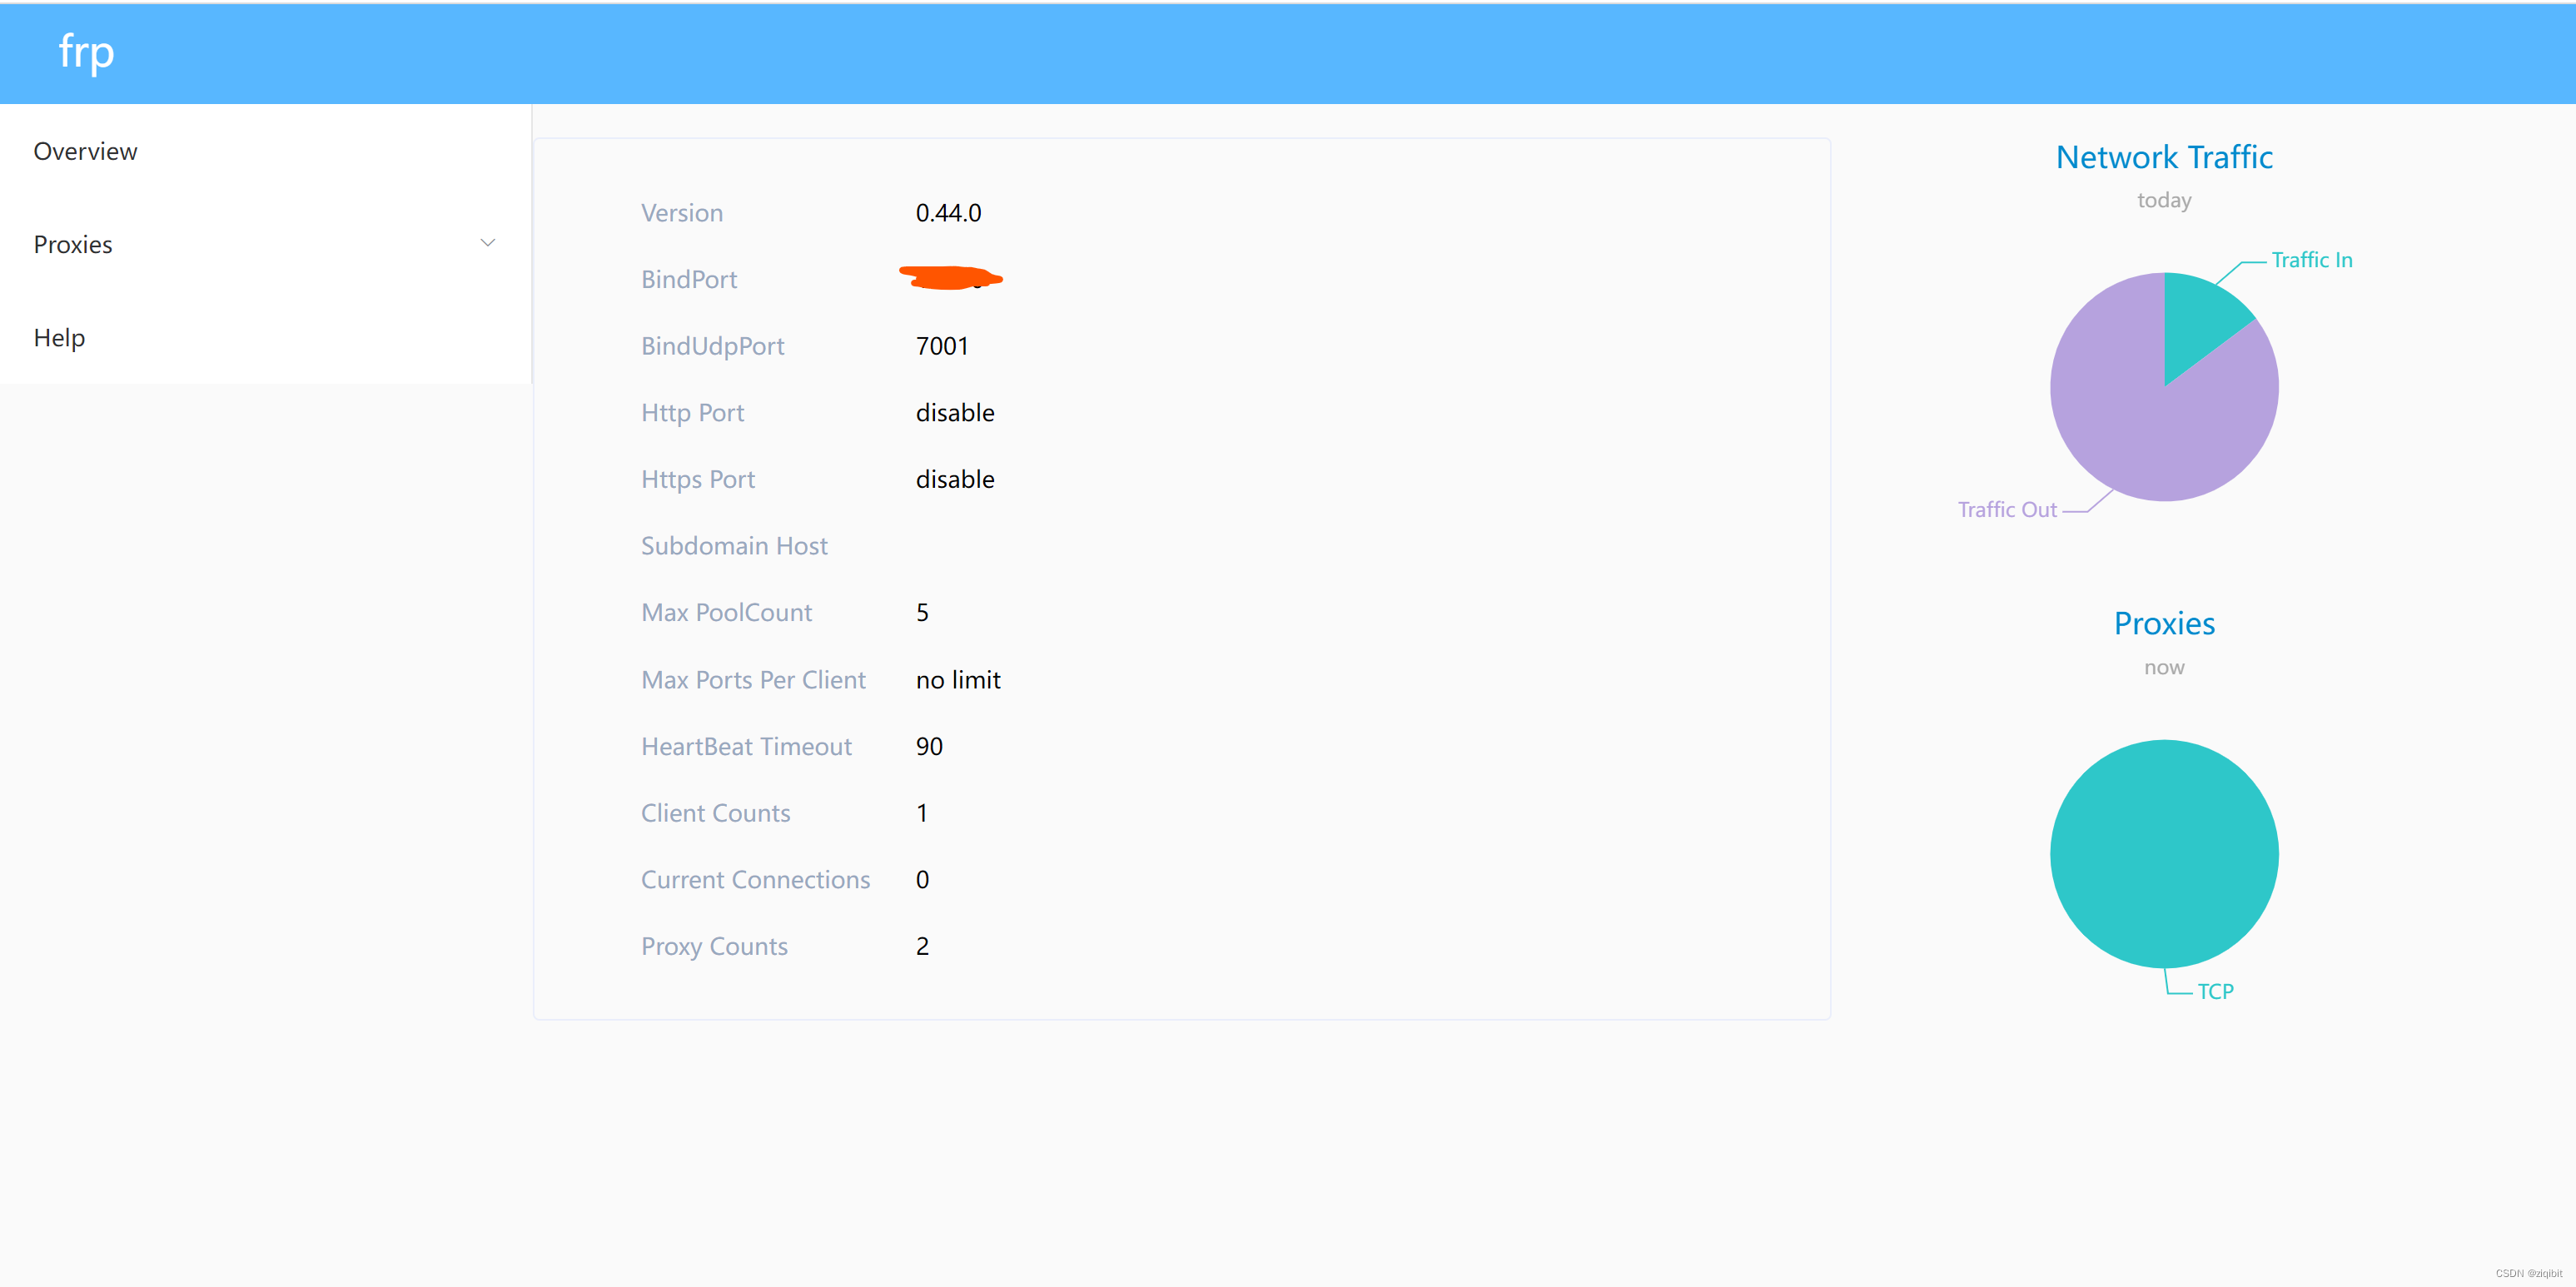Click the HeartBeat Timeout value 90
Image resolution: width=2576 pixels, height=1287 pixels.
coord(929,746)
